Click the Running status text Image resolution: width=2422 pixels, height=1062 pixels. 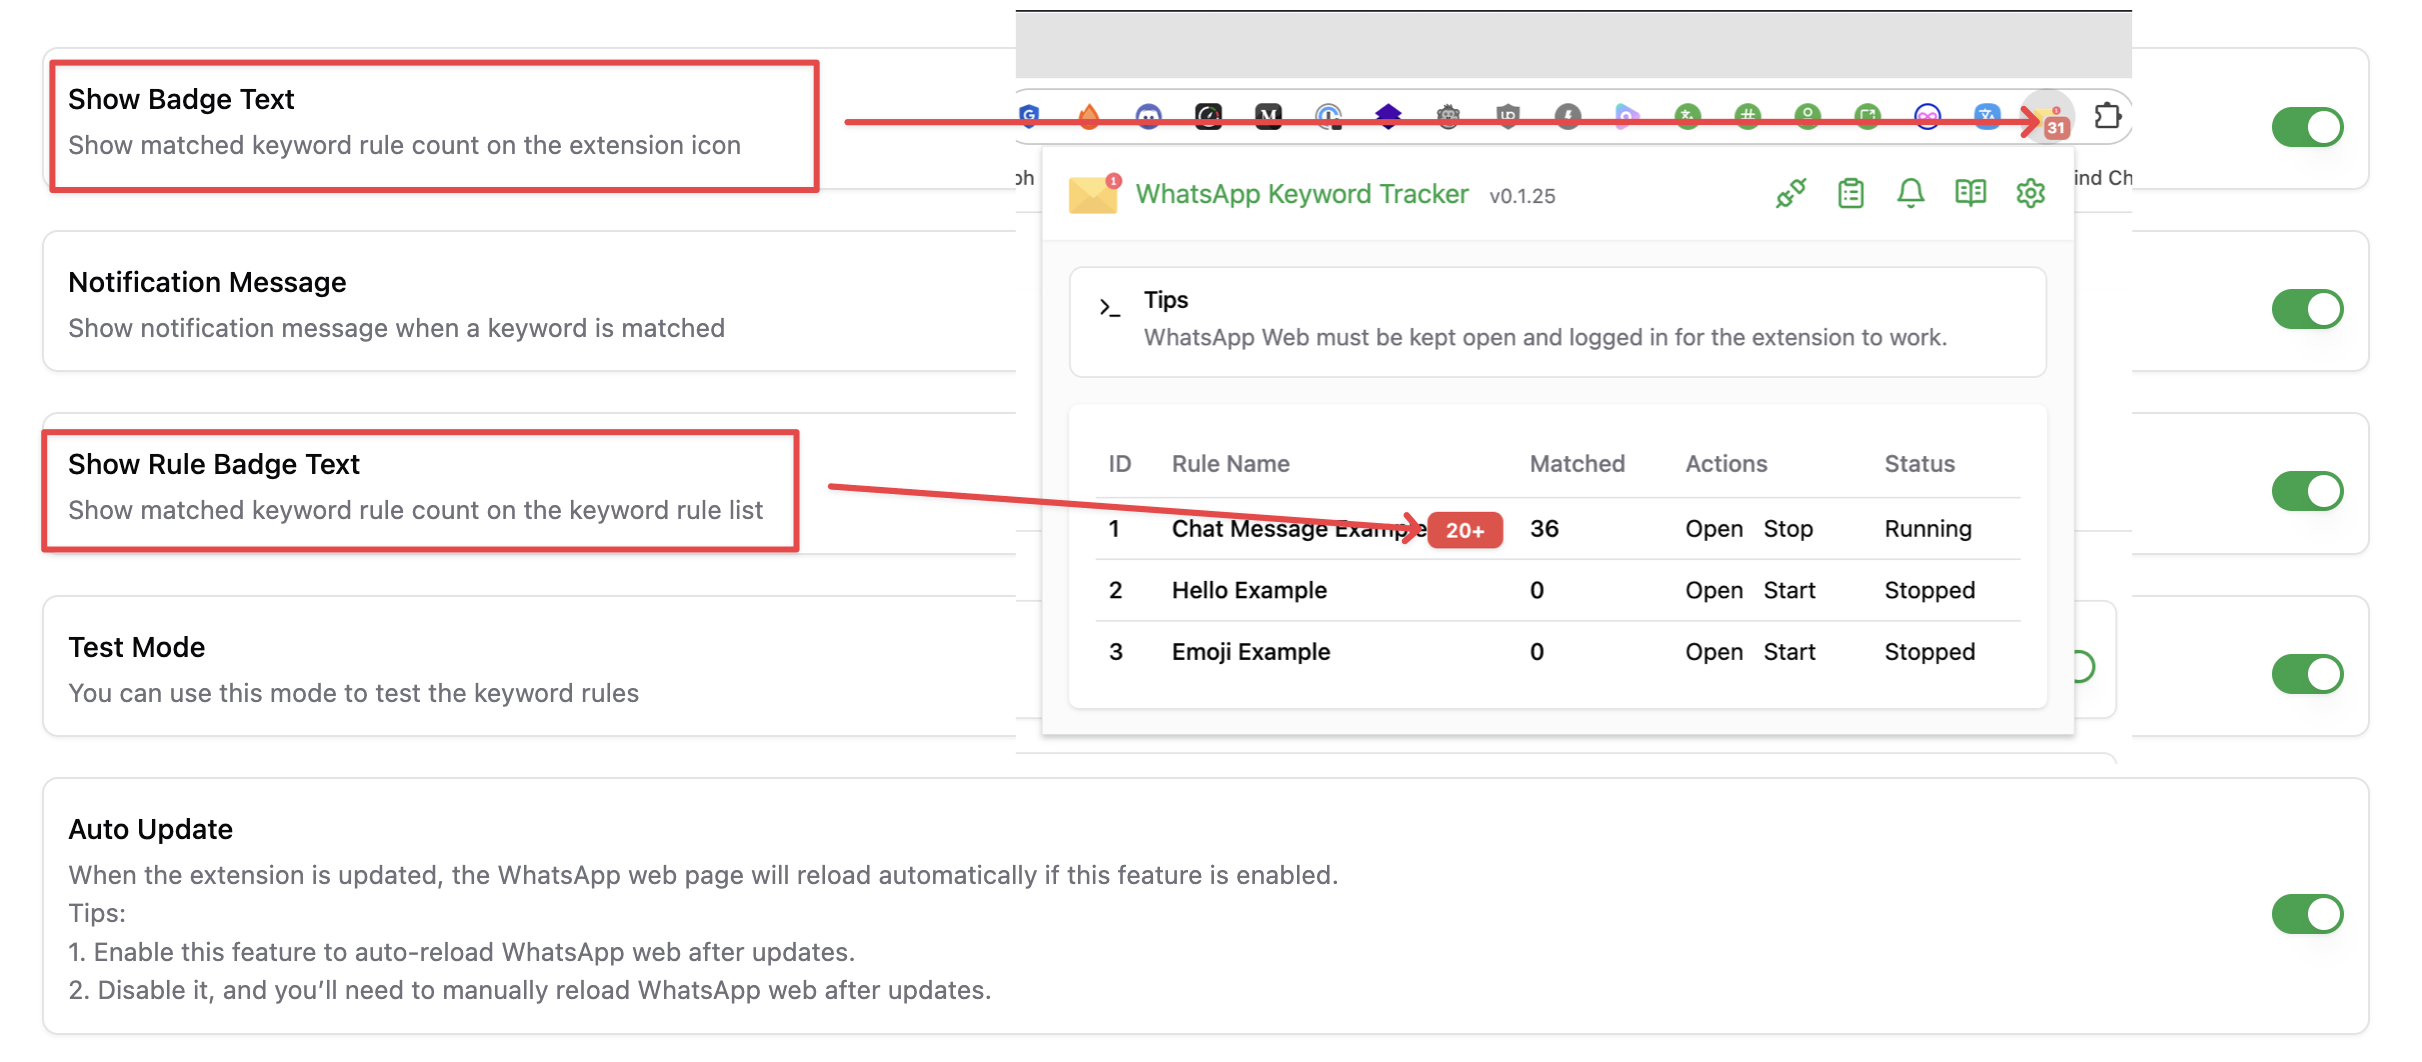(x=1928, y=529)
